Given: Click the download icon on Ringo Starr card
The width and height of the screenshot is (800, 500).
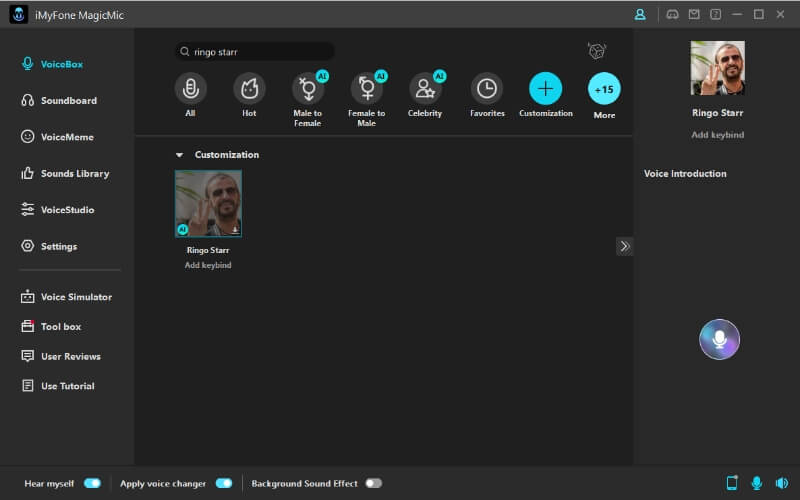Looking at the screenshot, I should click(235, 230).
